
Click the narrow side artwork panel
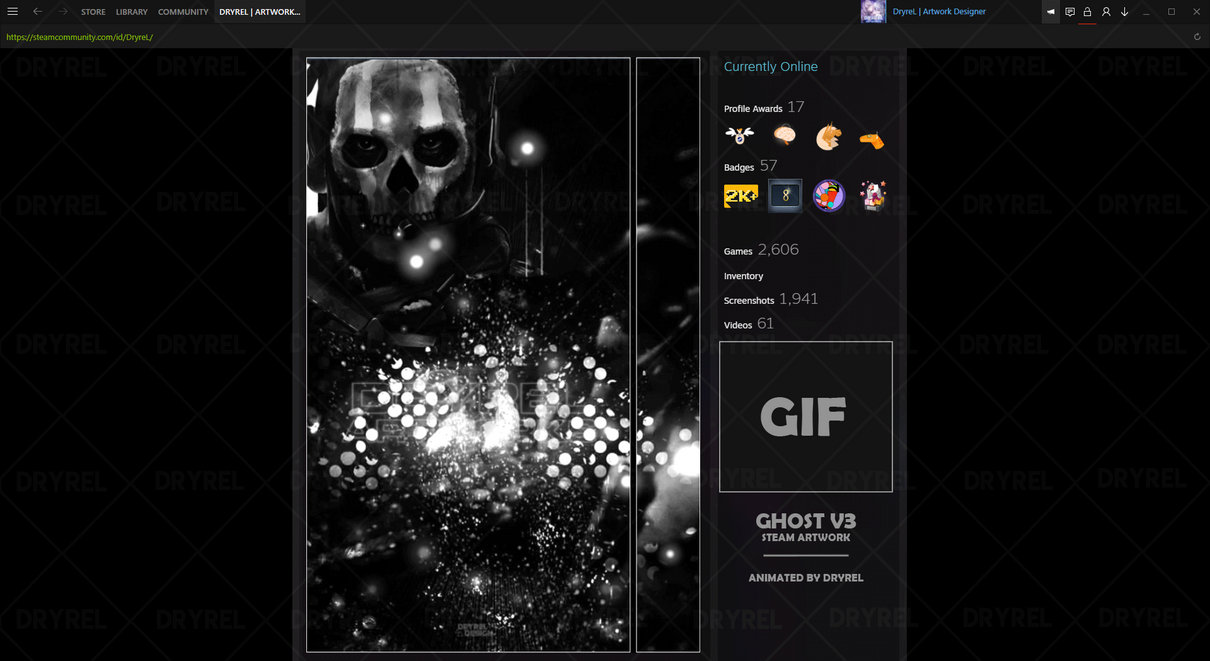tap(668, 355)
